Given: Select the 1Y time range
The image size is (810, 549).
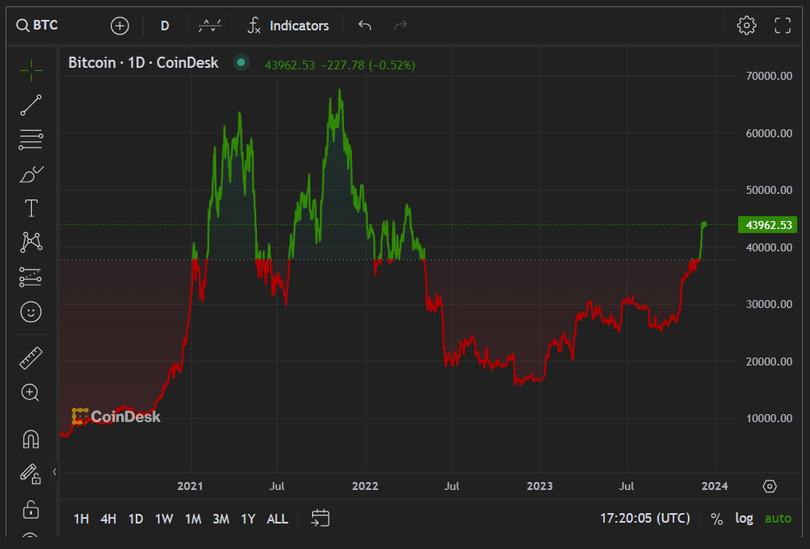Looking at the screenshot, I should coord(248,518).
